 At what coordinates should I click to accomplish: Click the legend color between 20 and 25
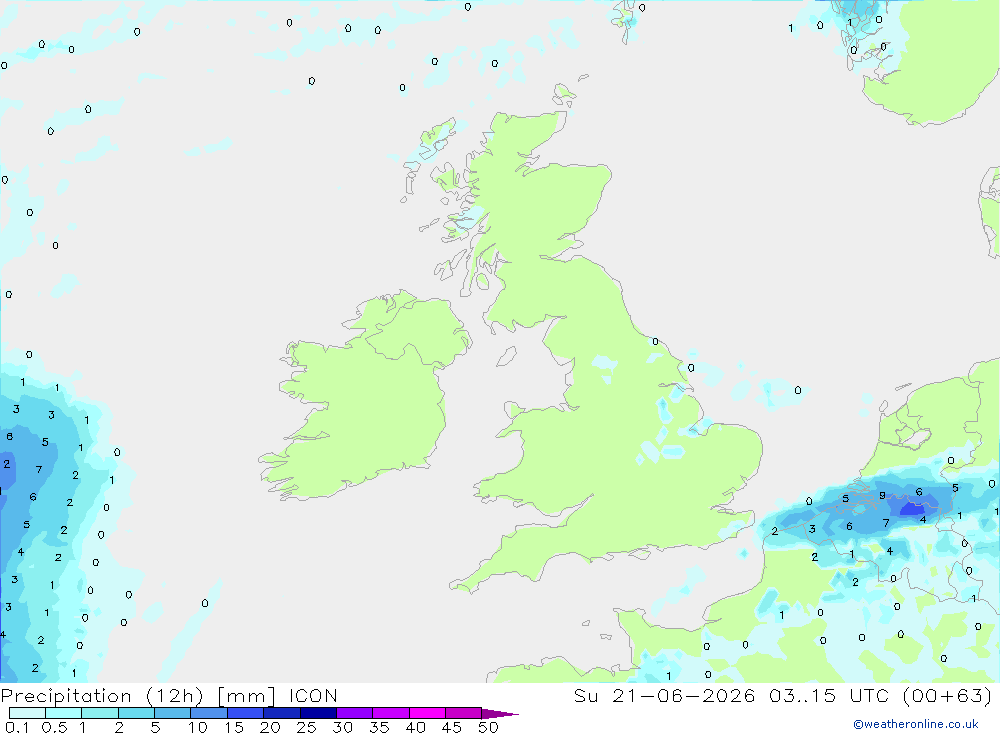282,713
